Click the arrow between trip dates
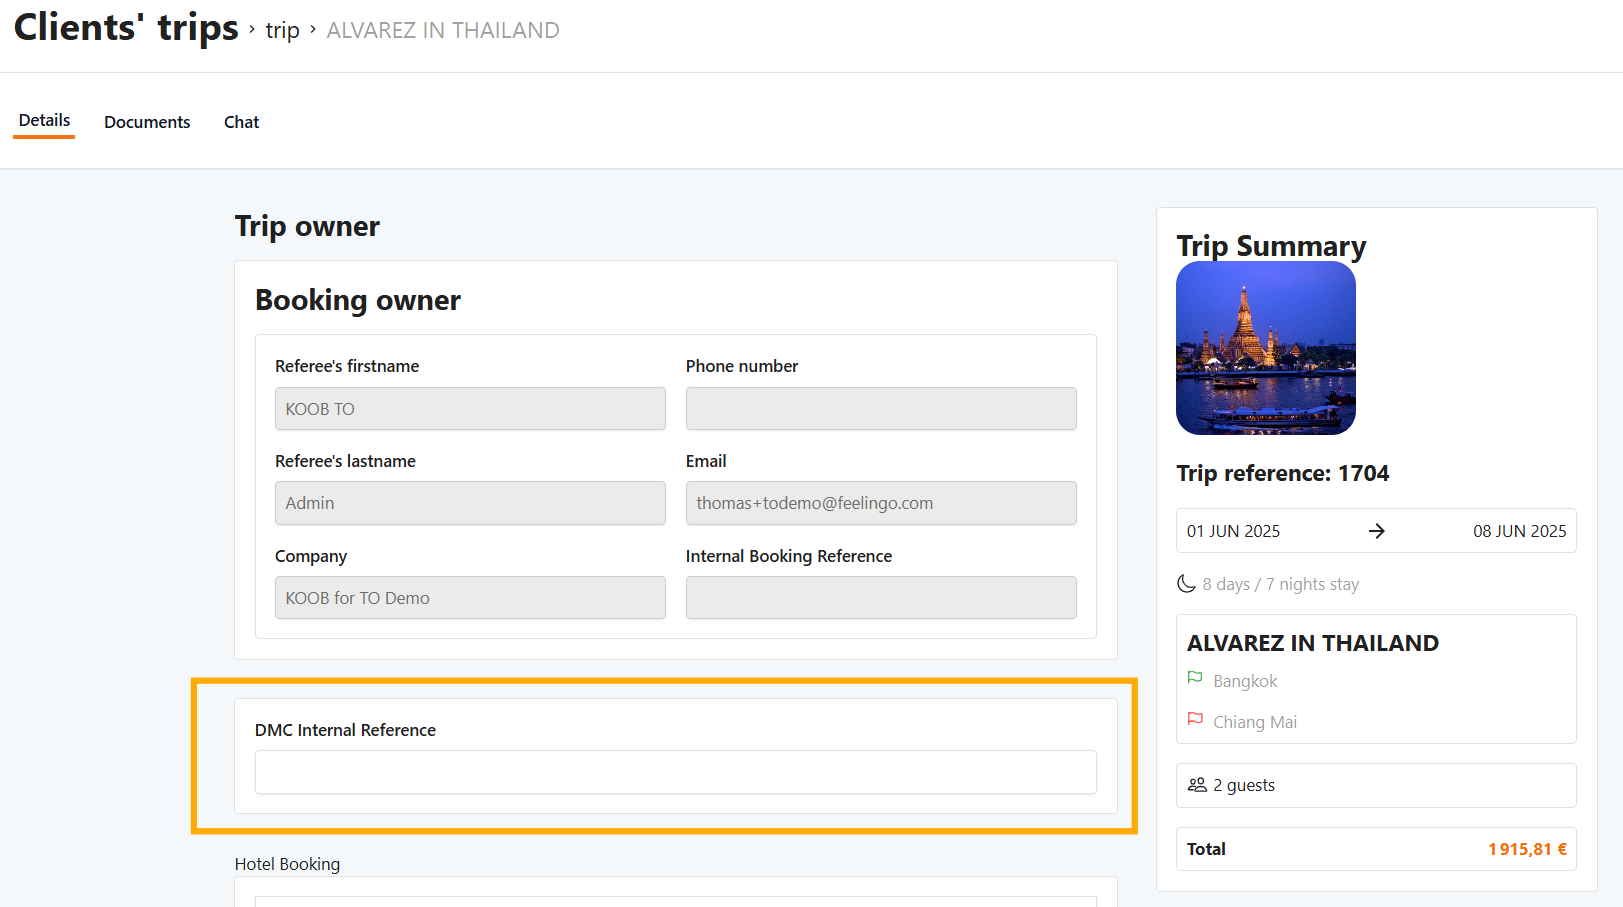 [x=1376, y=531]
